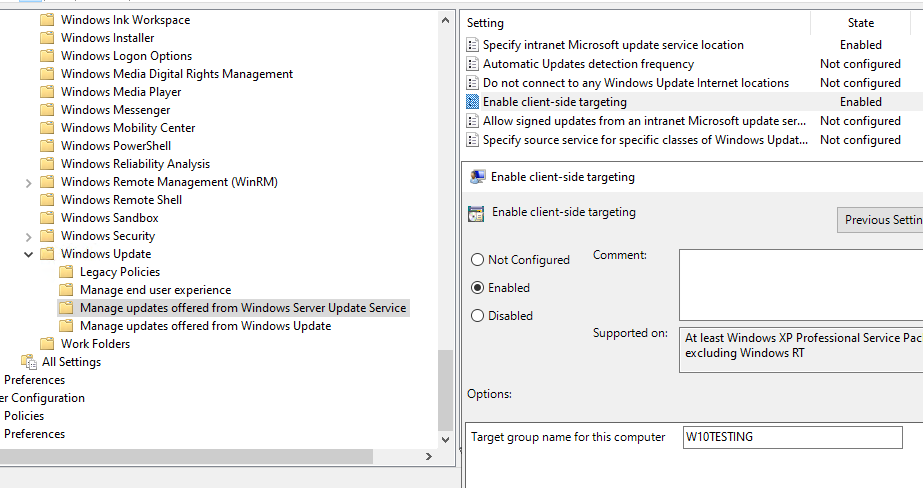Screen dimensions: 923x488
Task: Select the Not Configured radio button
Action: 477,260
